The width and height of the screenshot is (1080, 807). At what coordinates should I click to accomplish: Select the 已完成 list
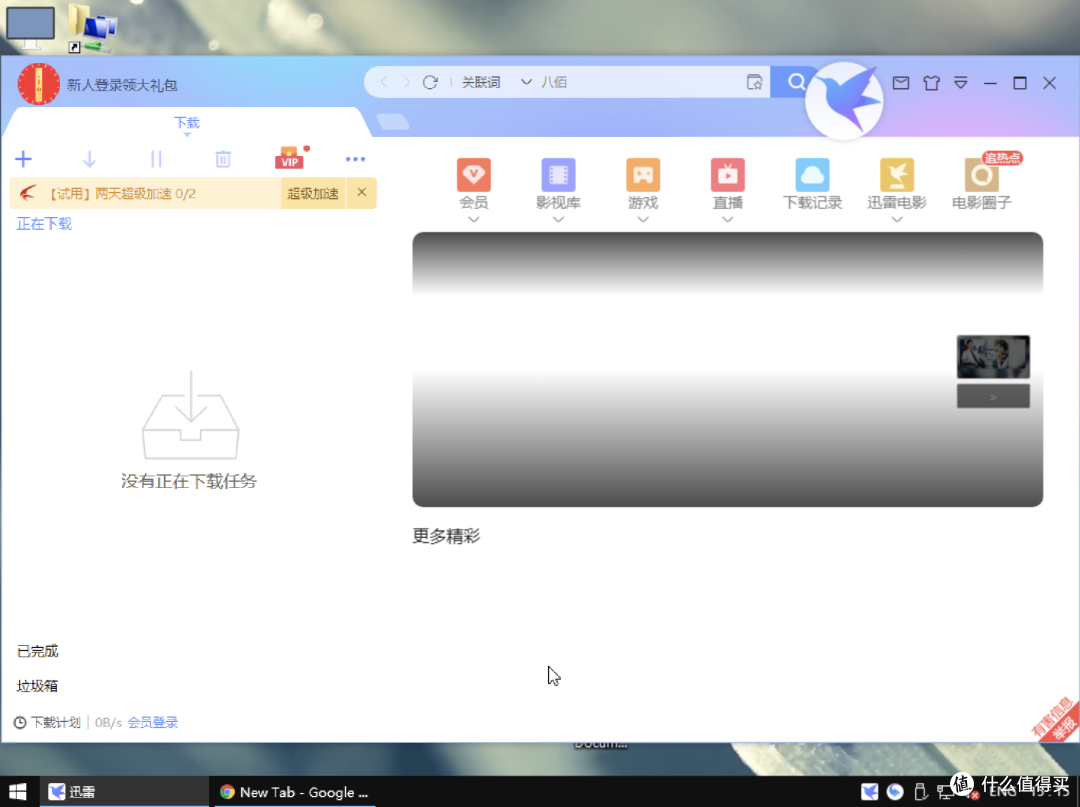point(37,651)
